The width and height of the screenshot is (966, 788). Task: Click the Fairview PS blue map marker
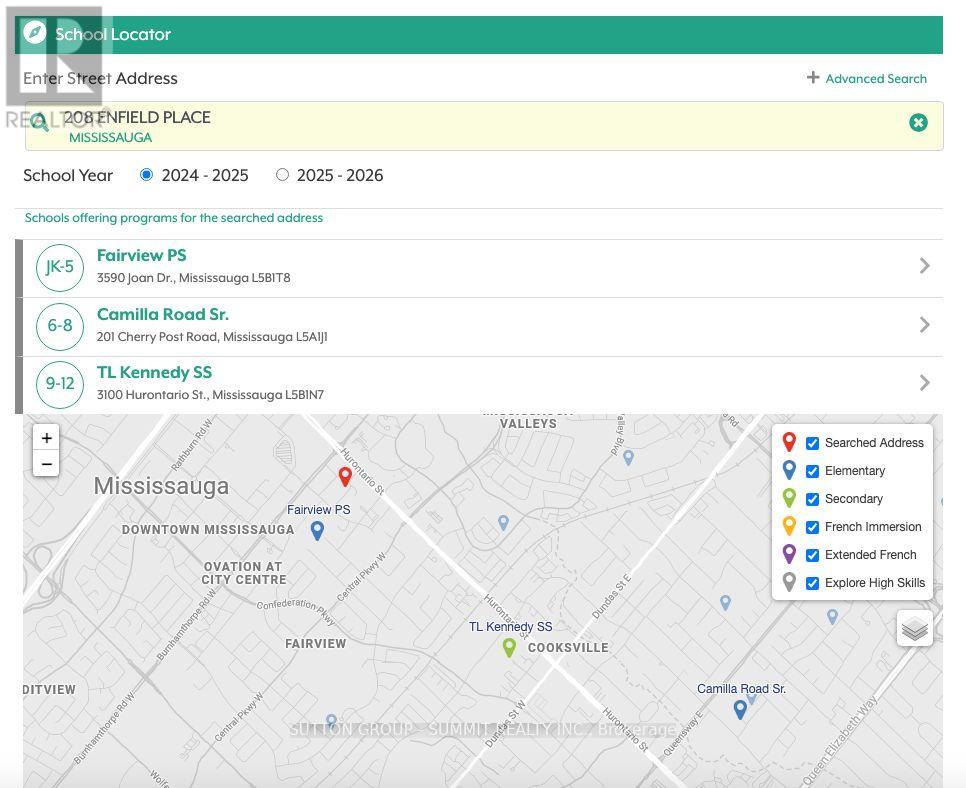tap(317, 530)
